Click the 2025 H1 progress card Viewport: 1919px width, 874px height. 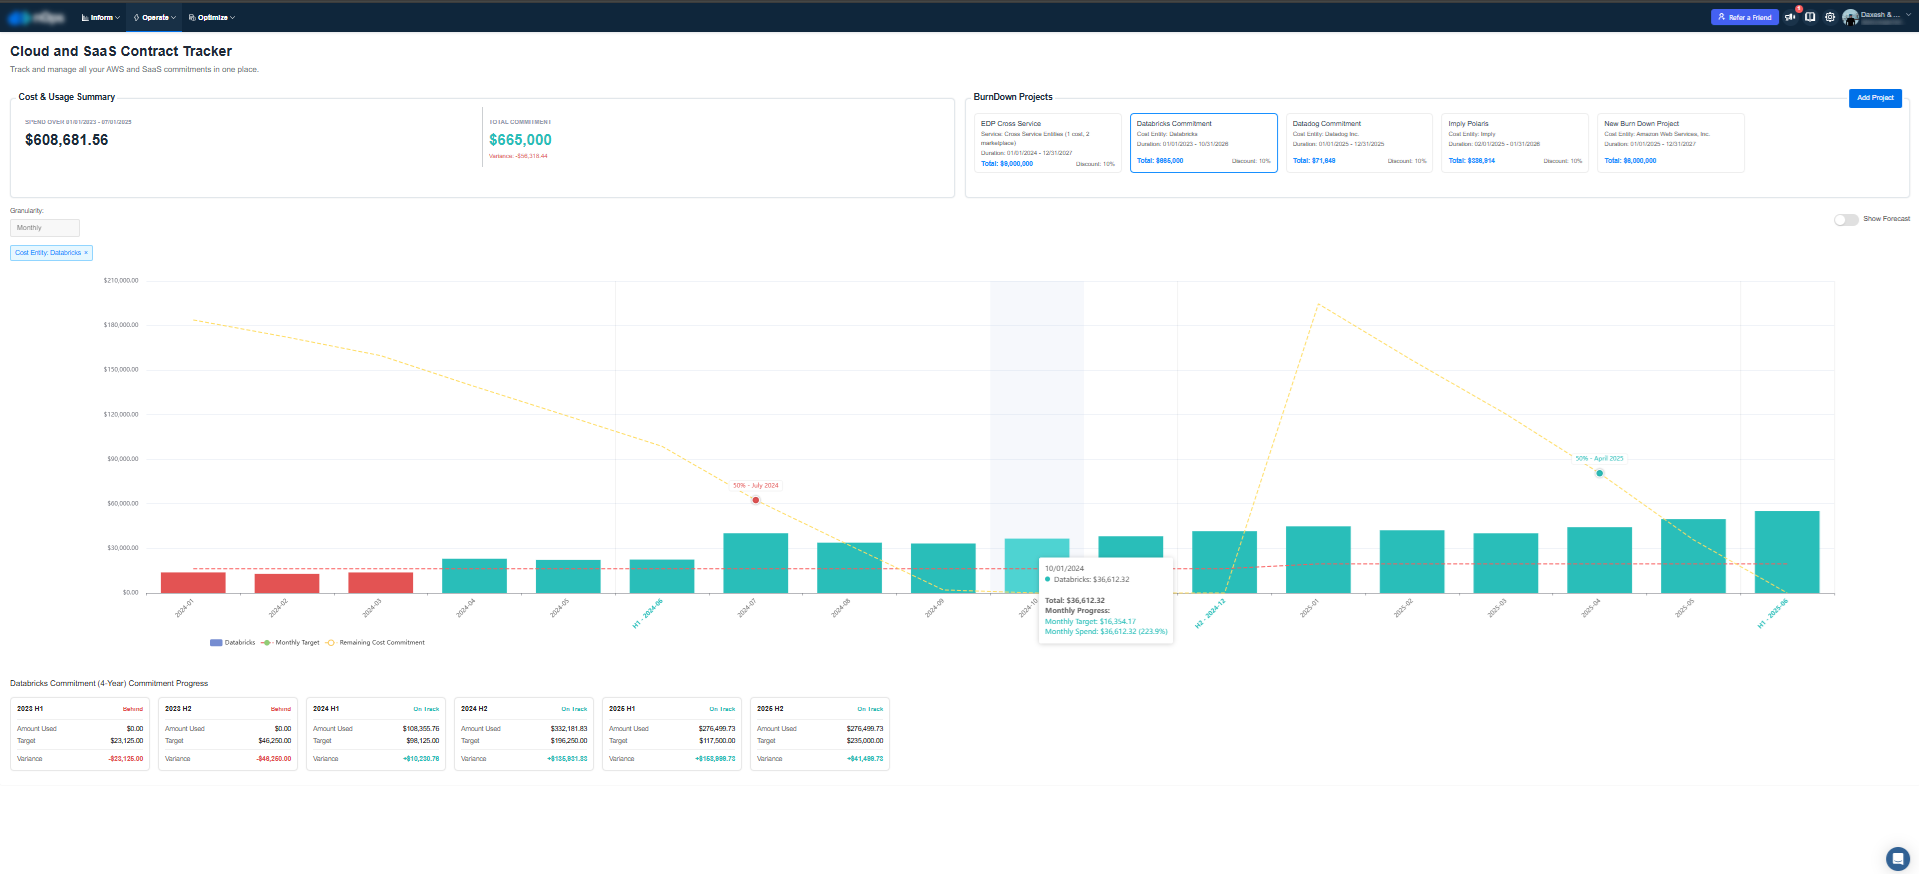coord(672,734)
